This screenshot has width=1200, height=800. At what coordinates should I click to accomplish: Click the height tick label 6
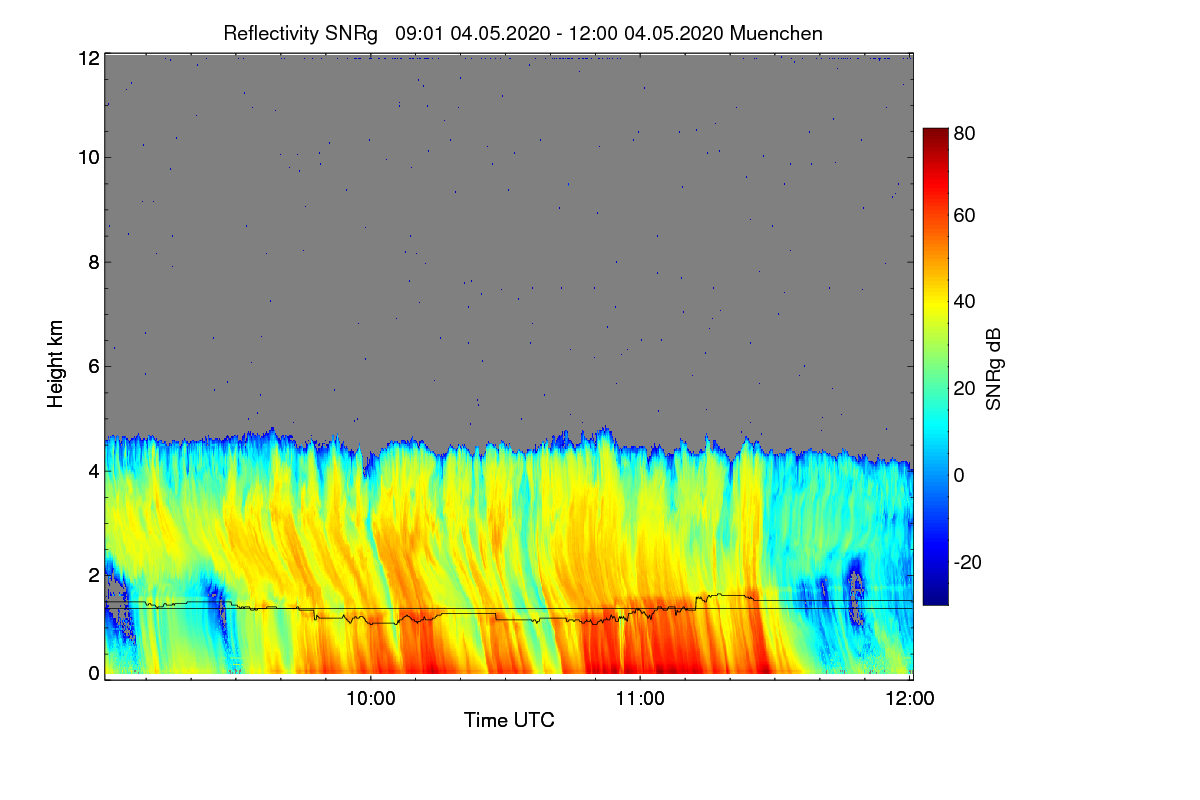[94, 366]
